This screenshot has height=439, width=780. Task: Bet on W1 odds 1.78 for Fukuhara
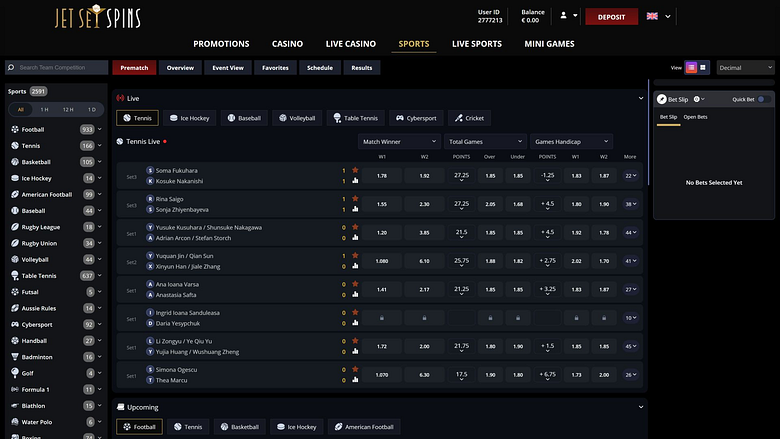382,176
